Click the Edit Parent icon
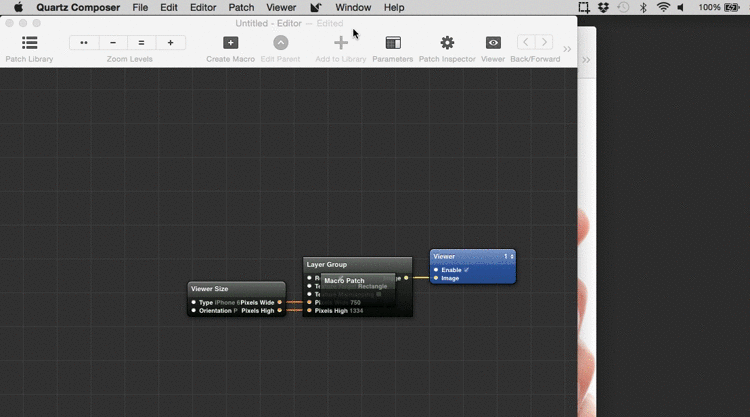The image size is (750, 417). pyautogui.click(x=281, y=43)
